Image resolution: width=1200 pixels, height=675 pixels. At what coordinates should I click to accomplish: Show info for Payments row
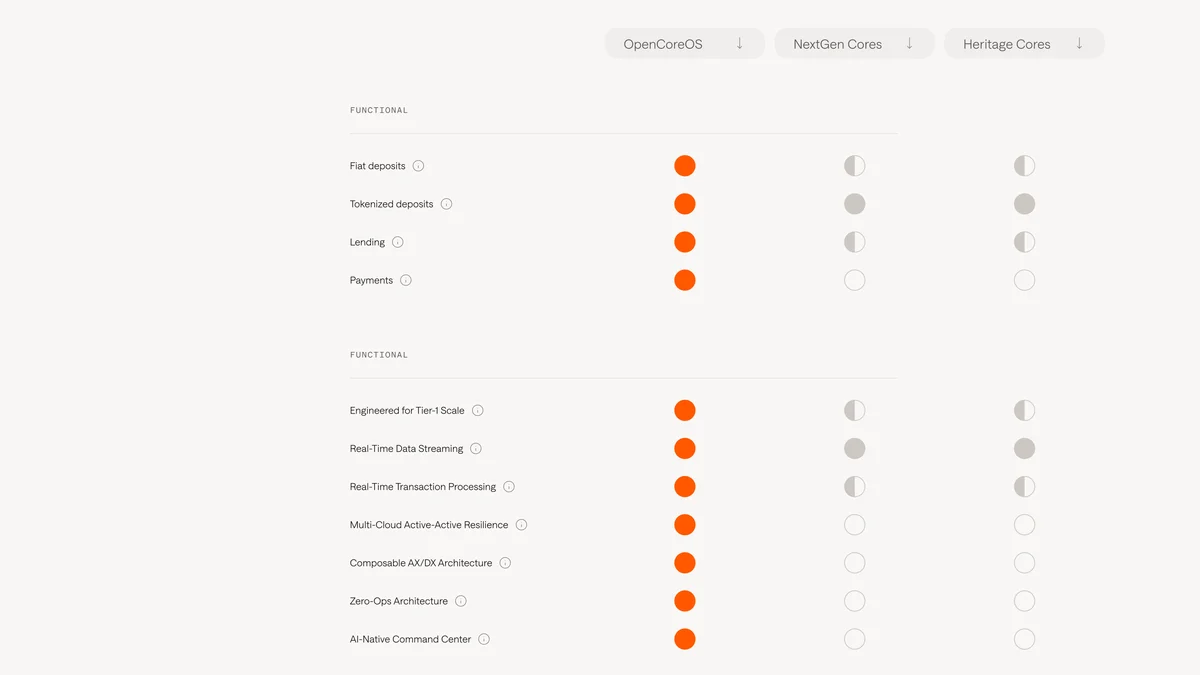(x=406, y=280)
